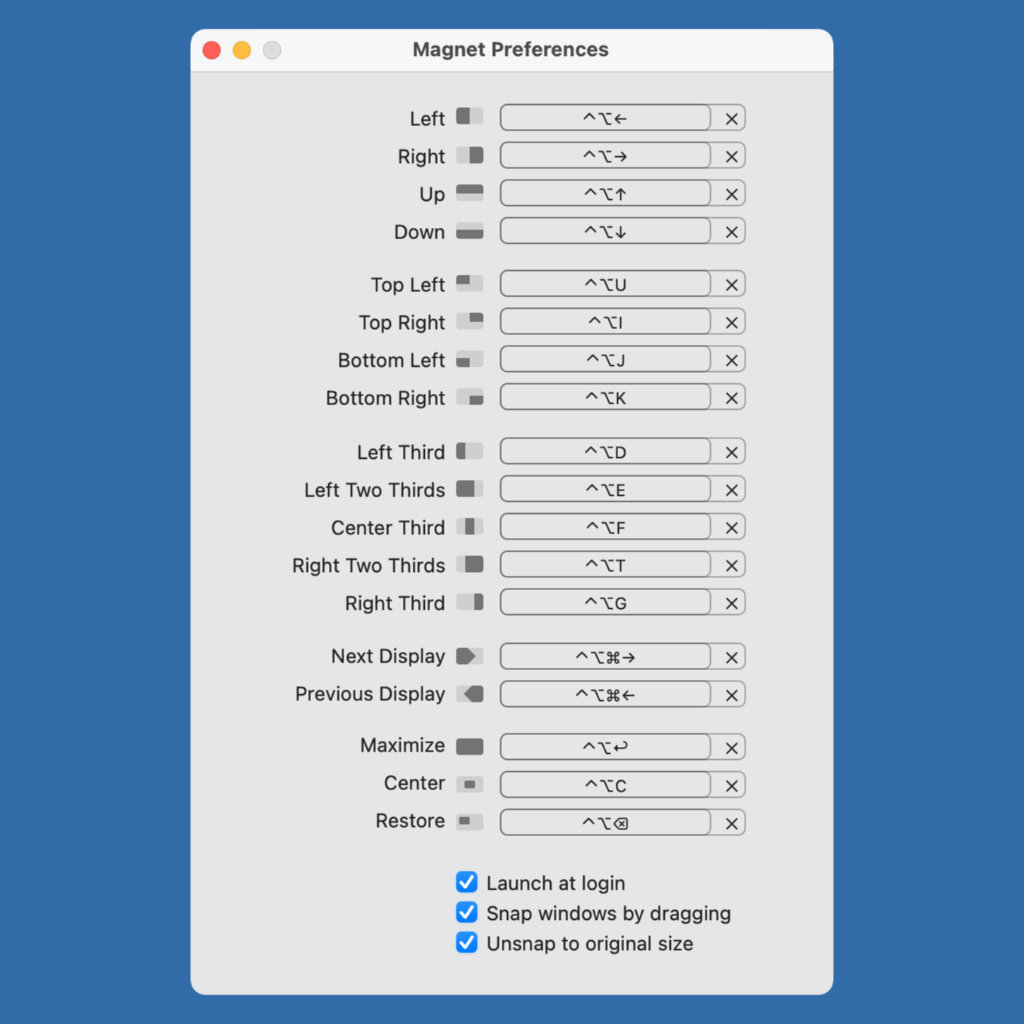Clear the Left Third shortcut
This screenshot has width=1024, height=1024.
[x=731, y=452]
